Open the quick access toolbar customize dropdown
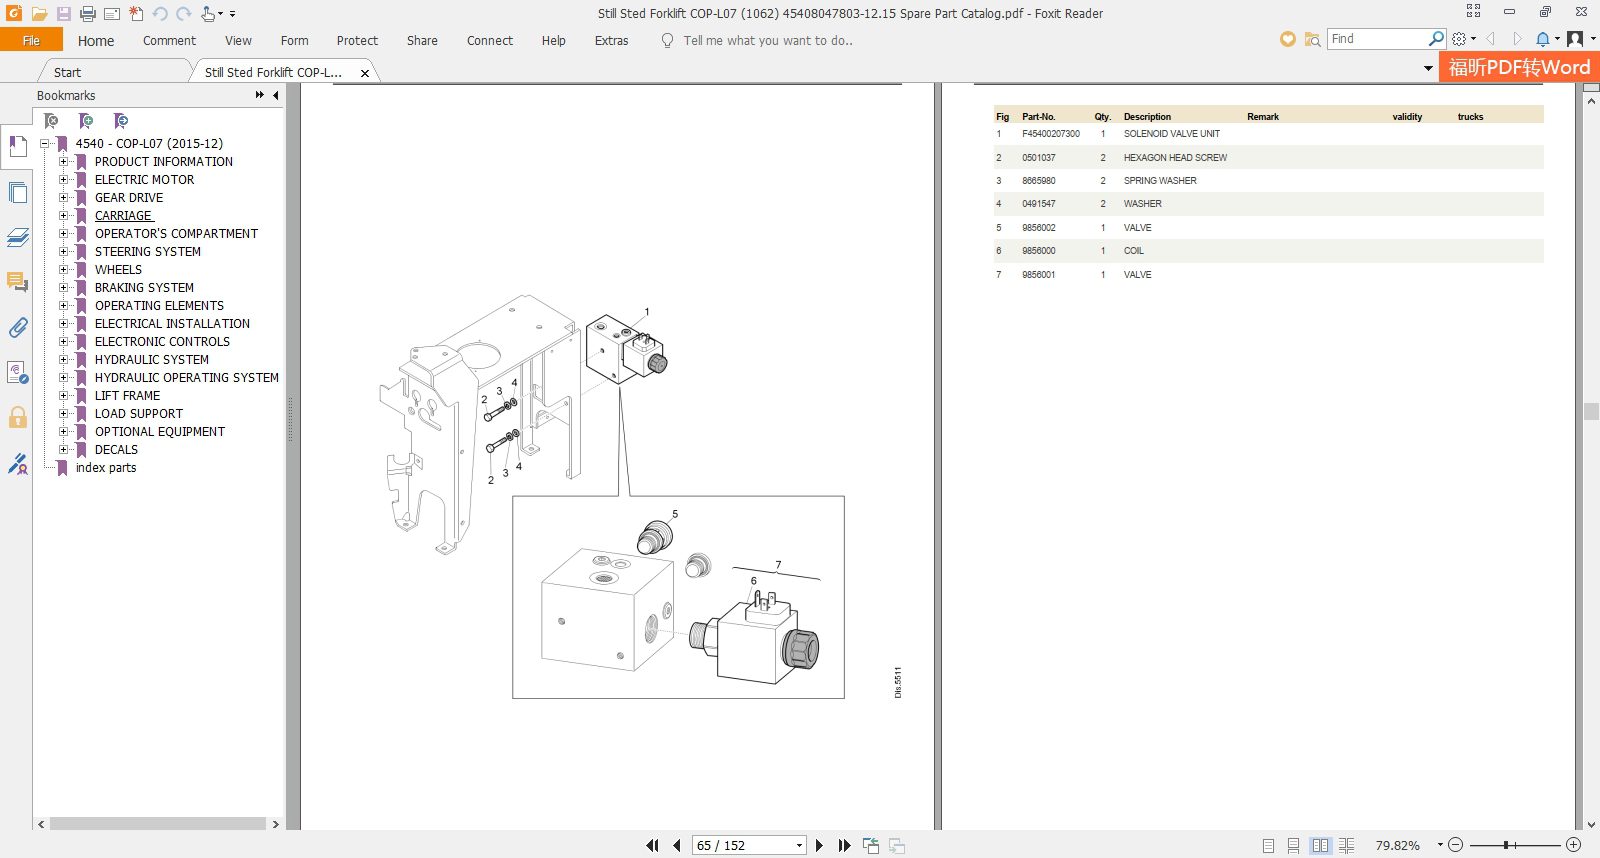 pos(232,14)
